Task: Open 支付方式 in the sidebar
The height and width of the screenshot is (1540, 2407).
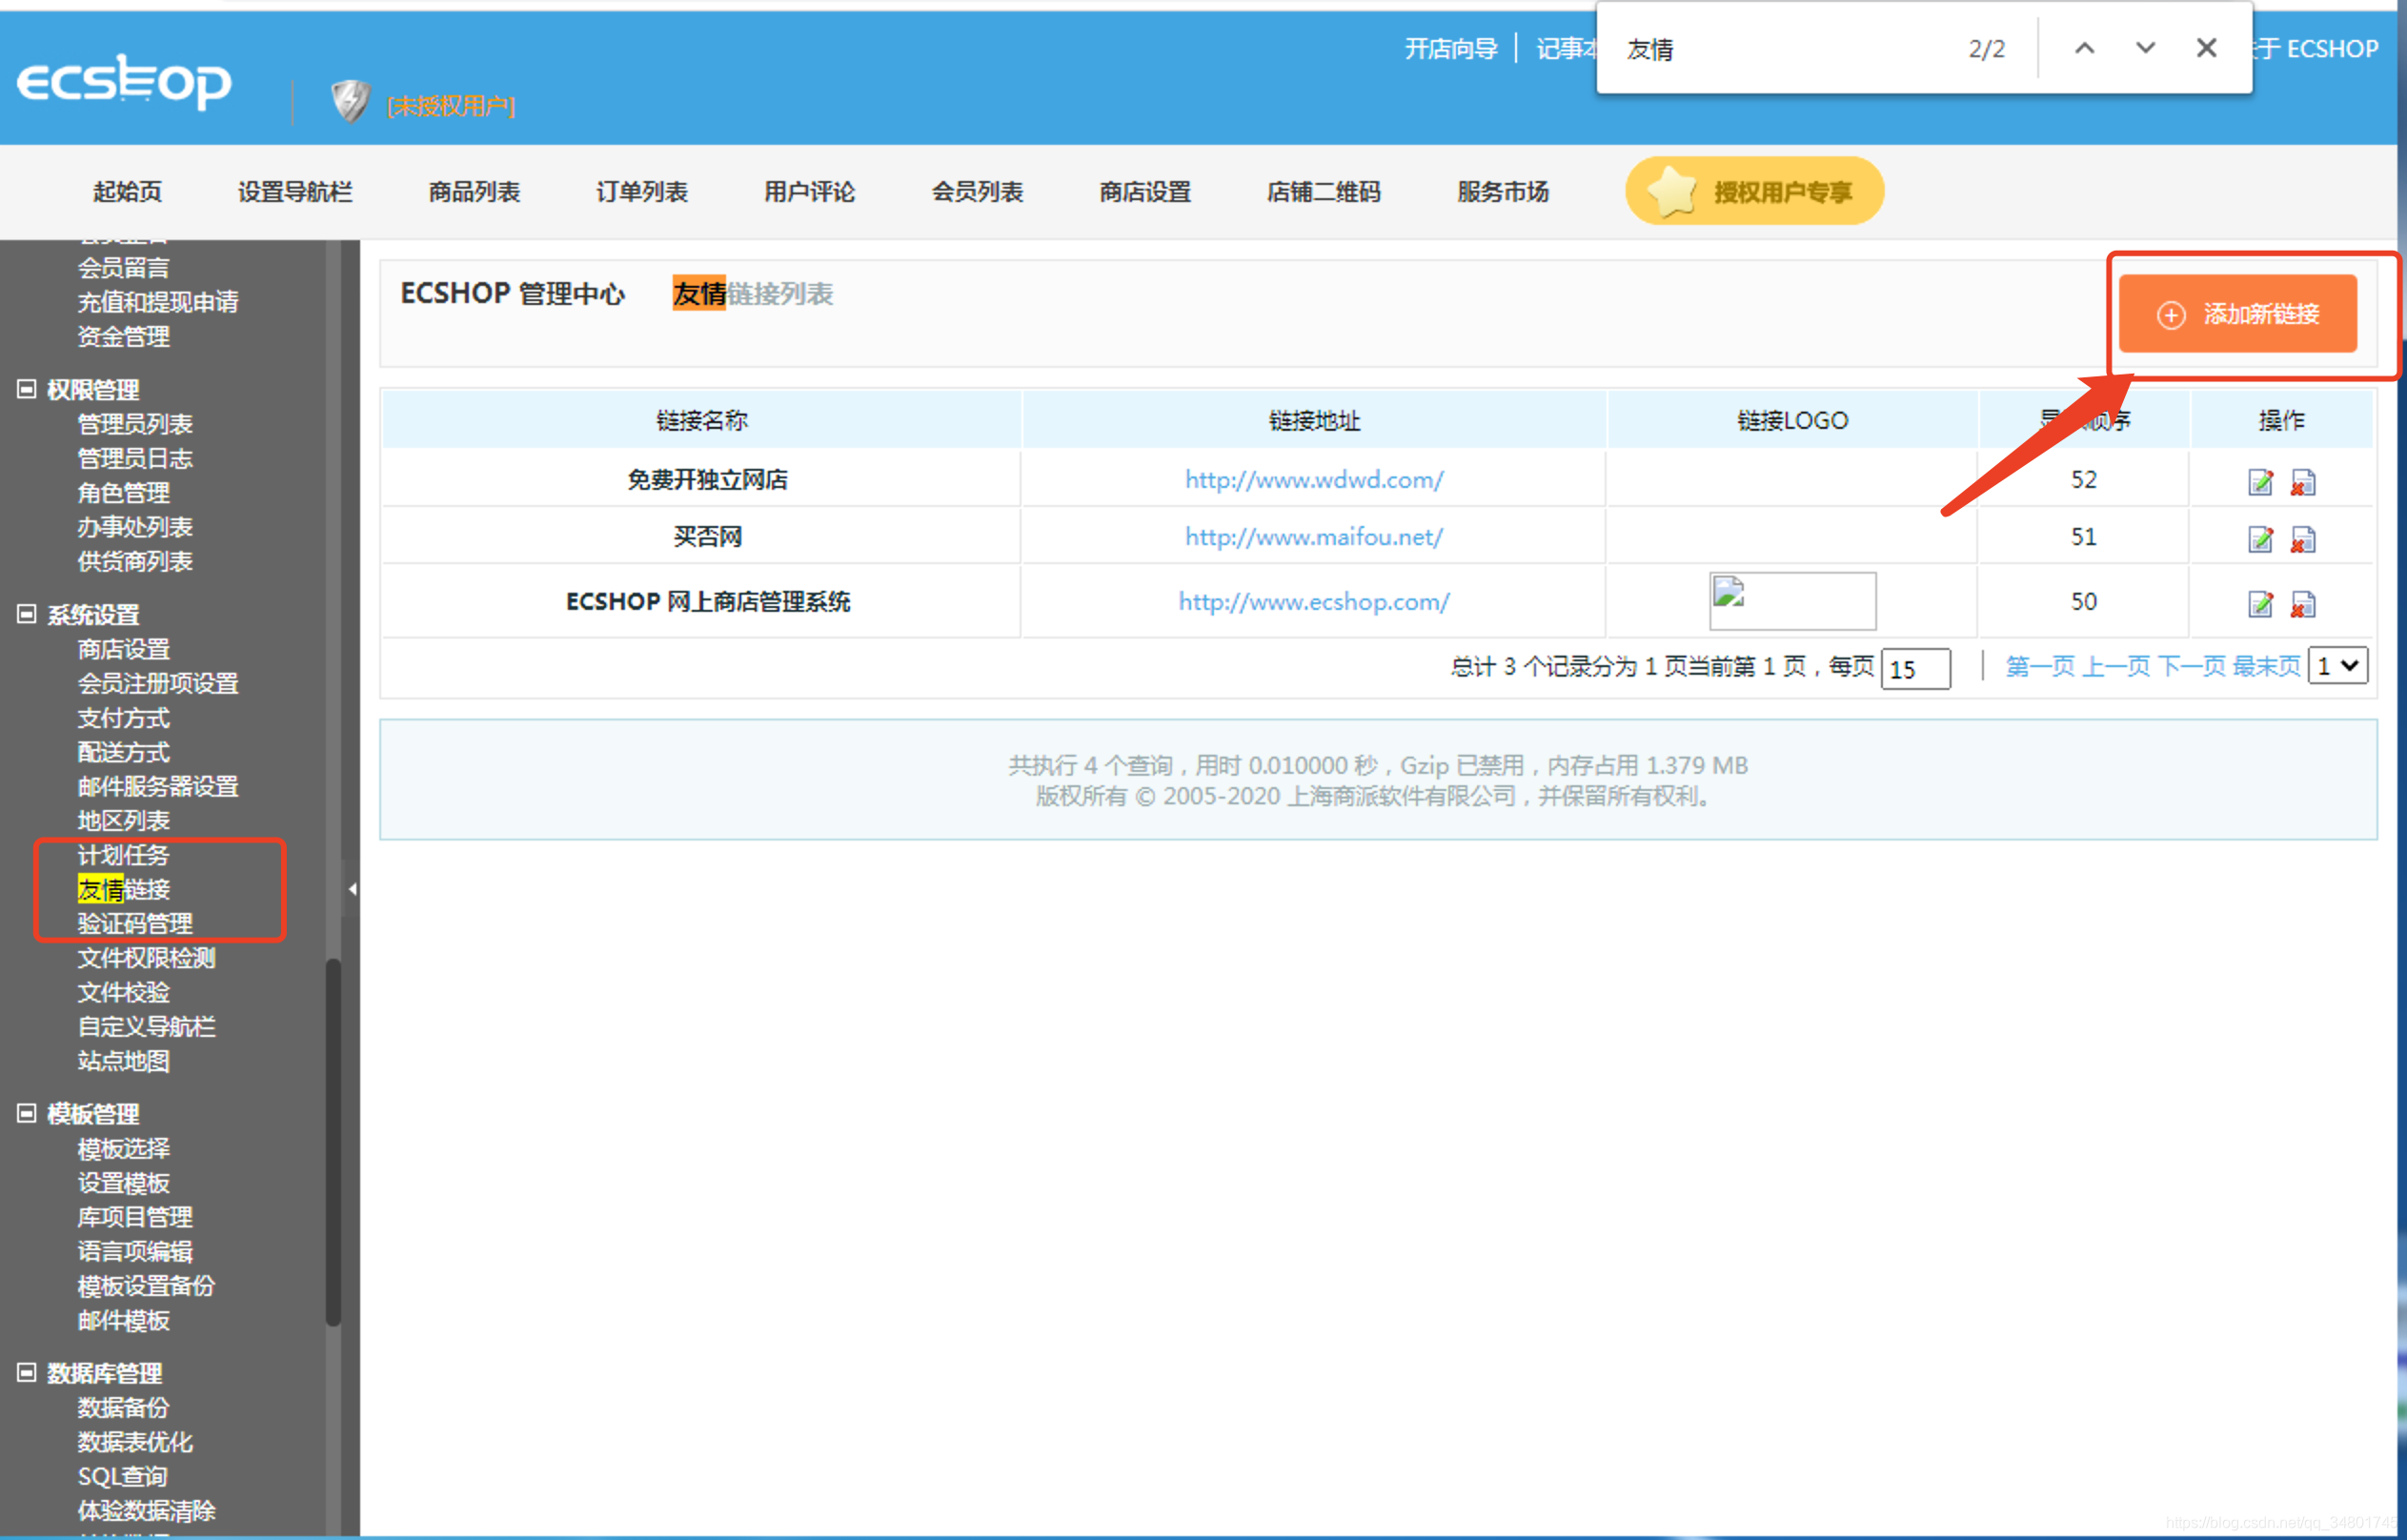Action: click(124, 718)
